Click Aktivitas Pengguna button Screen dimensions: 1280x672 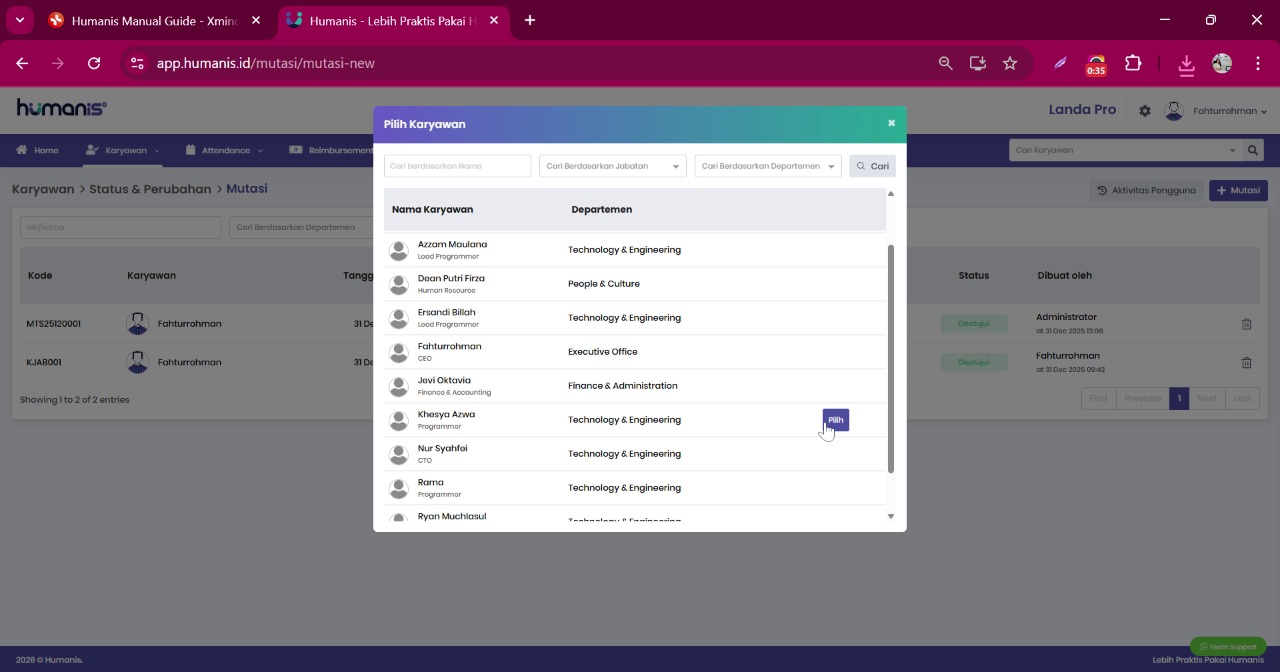1146,190
